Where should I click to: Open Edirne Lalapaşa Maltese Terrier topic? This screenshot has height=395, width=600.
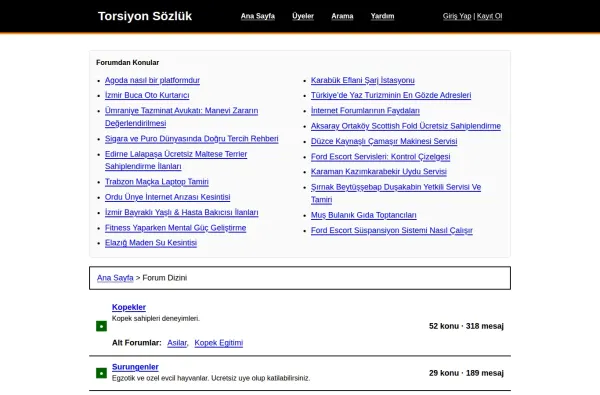(176, 160)
